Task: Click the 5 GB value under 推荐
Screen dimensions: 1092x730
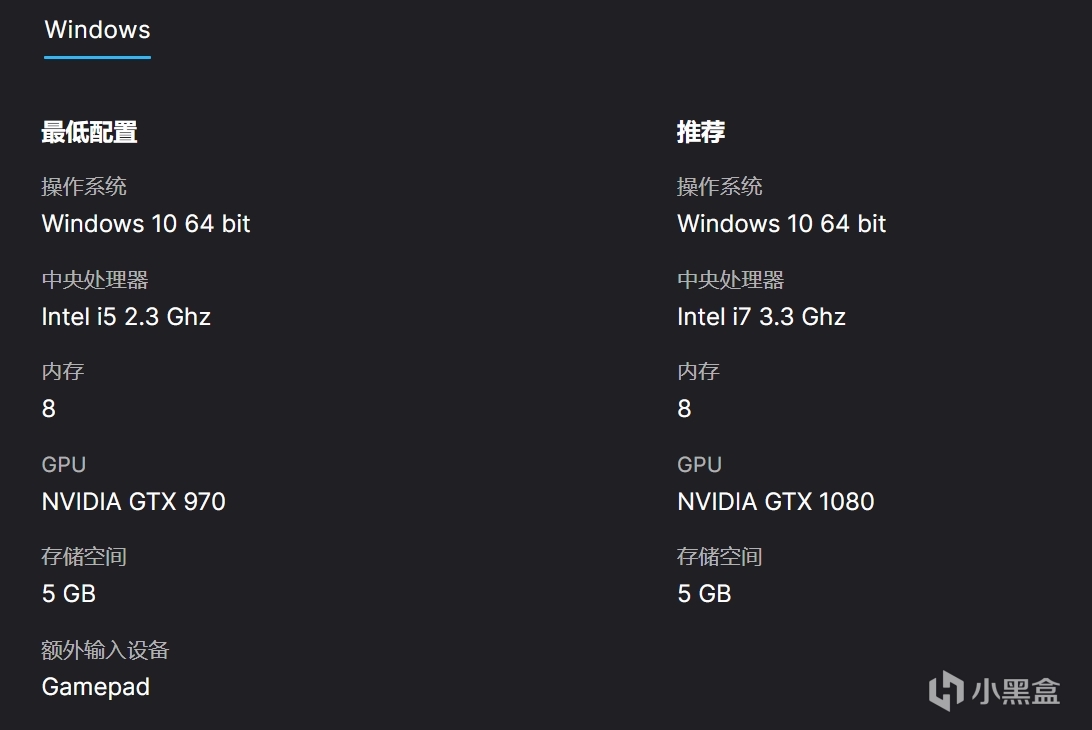Action: [704, 594]
